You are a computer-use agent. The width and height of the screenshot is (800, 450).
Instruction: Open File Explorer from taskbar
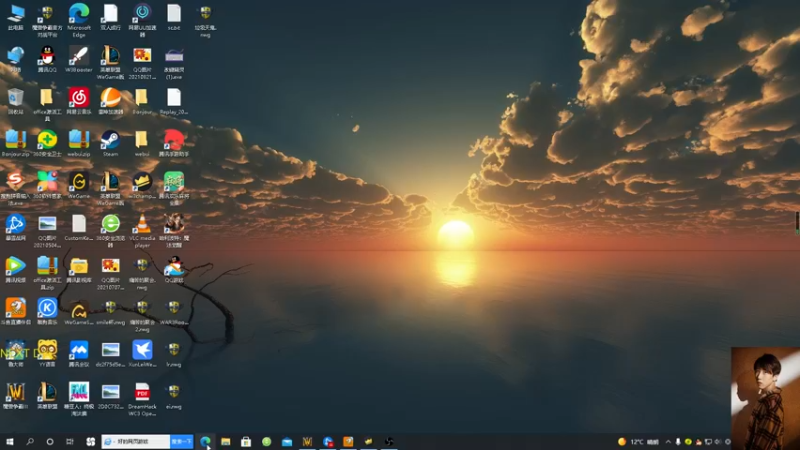(226, 441)
